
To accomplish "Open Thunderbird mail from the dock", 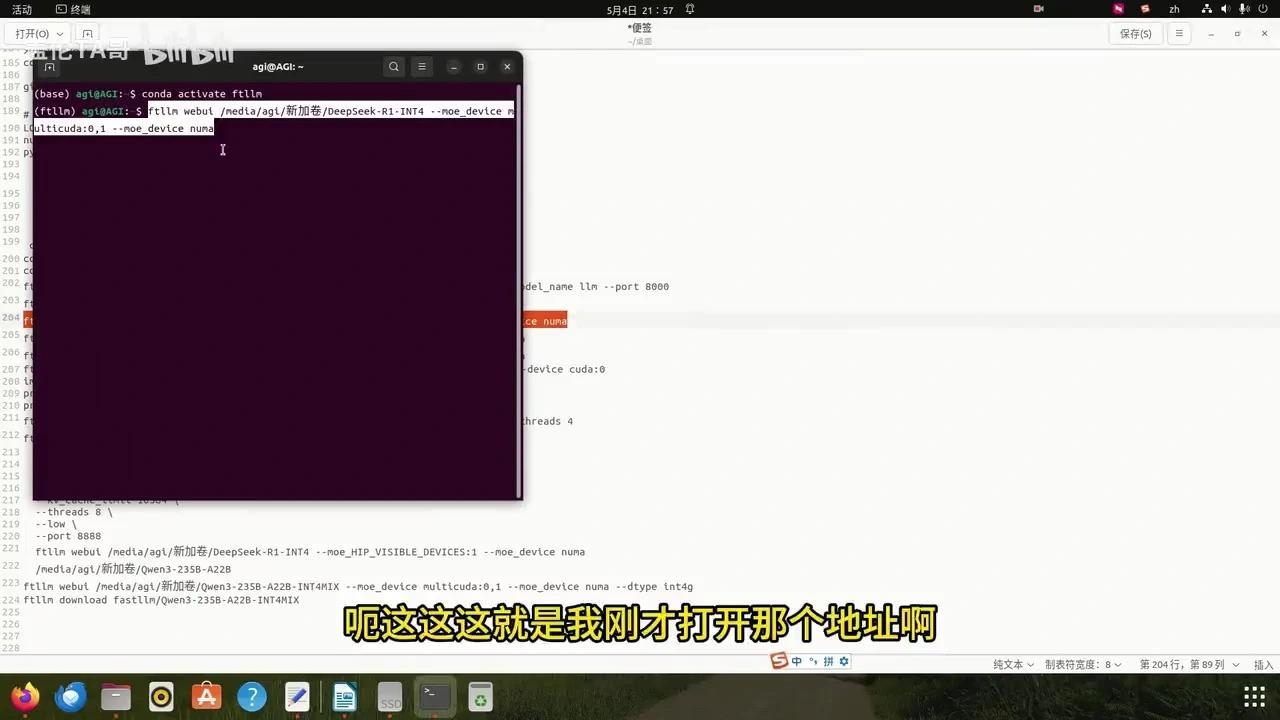I will pyautogui.click(x=71, y=695).
